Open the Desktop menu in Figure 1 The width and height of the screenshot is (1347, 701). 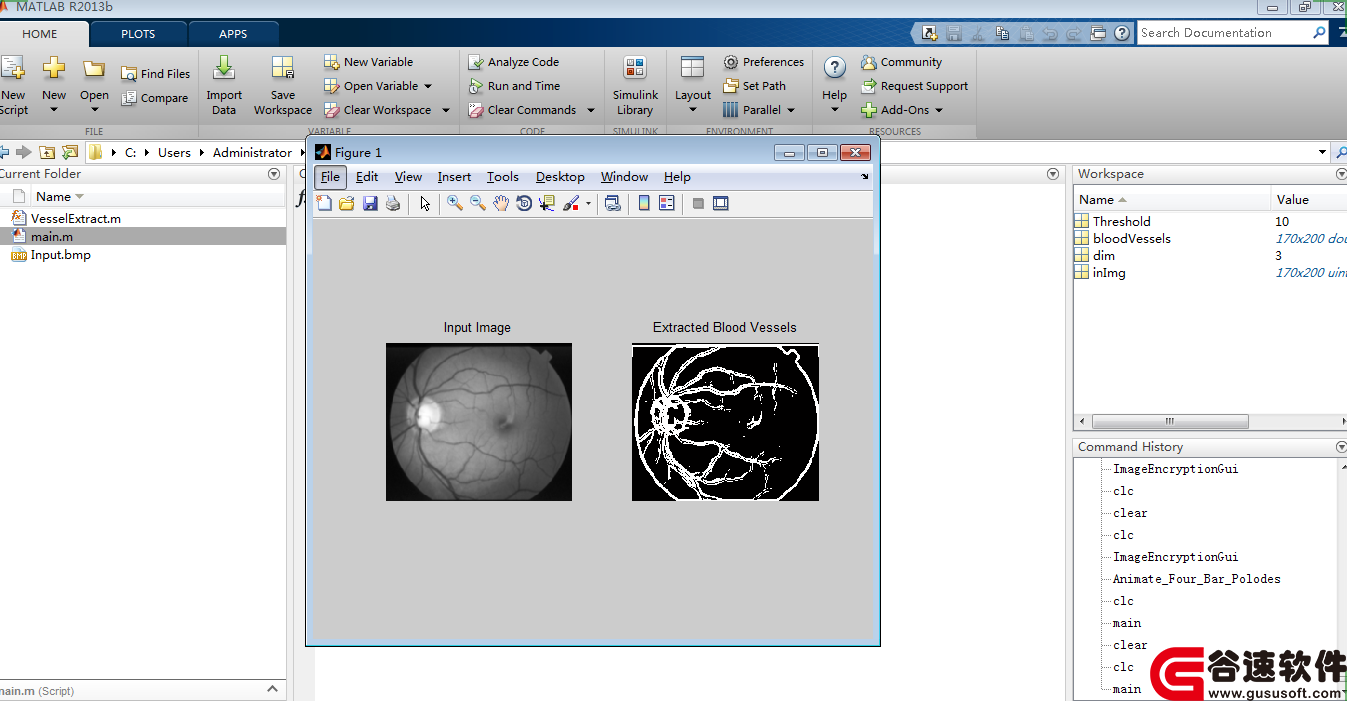pos(560,177)
